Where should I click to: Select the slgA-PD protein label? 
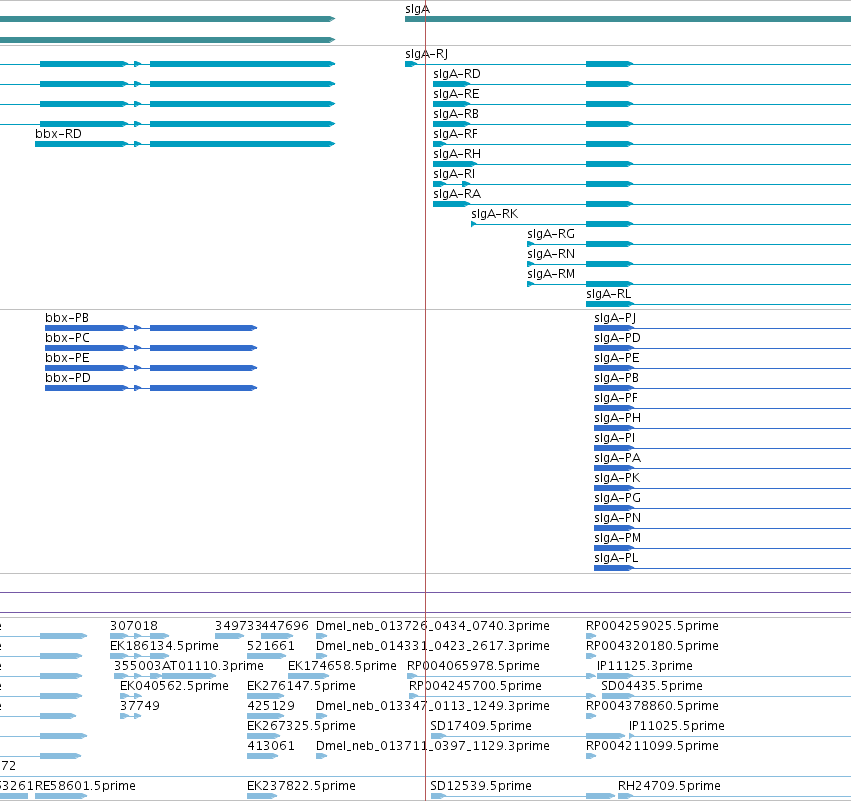coord(617,338)
